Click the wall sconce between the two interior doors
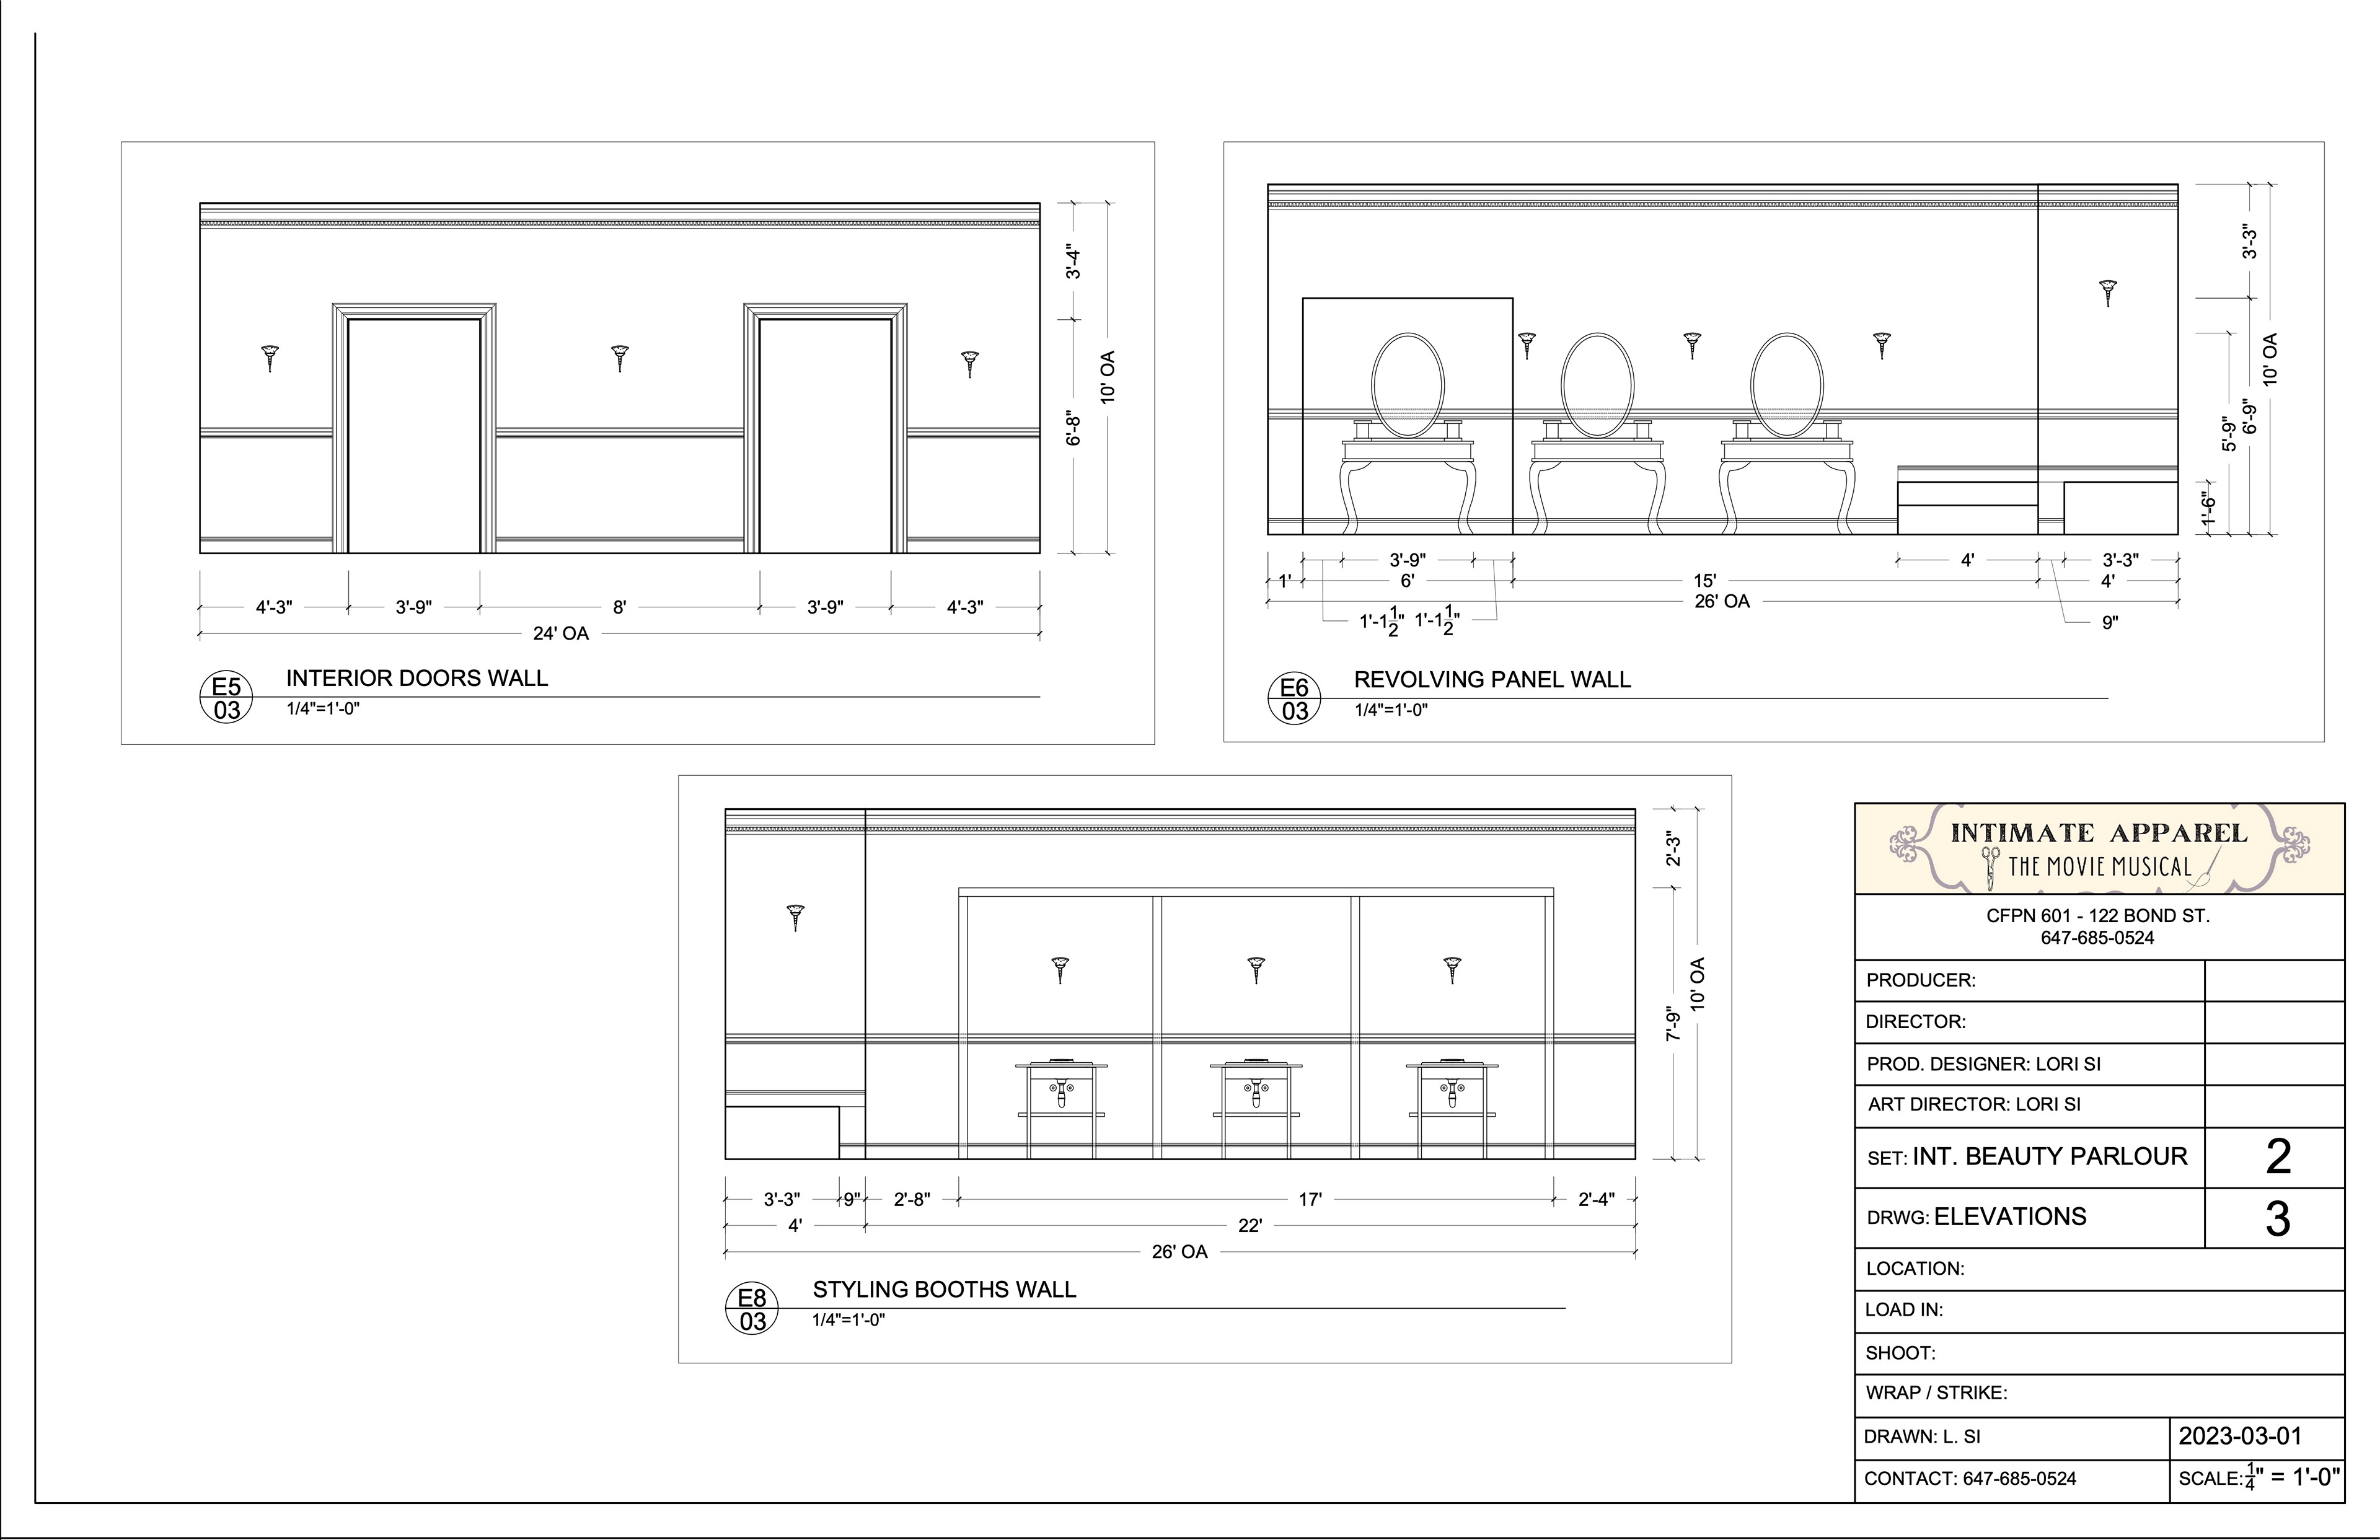2380x1540 pixels. point(620,356)
